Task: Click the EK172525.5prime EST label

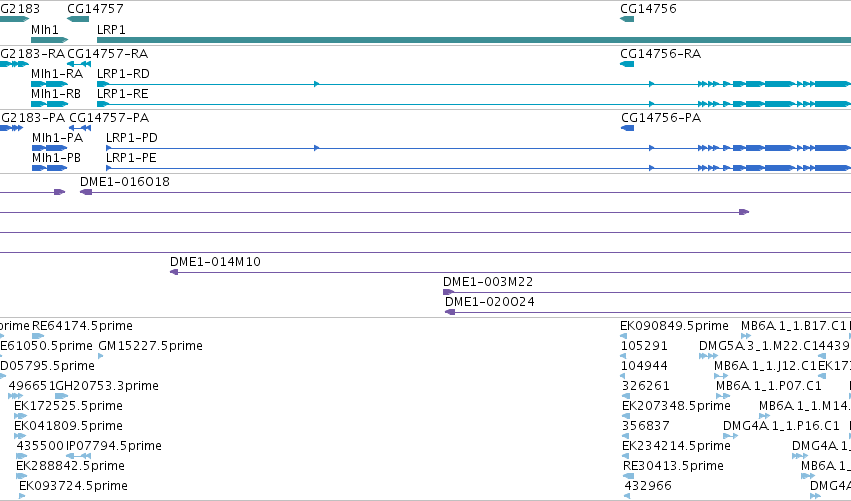Action: 68,406
